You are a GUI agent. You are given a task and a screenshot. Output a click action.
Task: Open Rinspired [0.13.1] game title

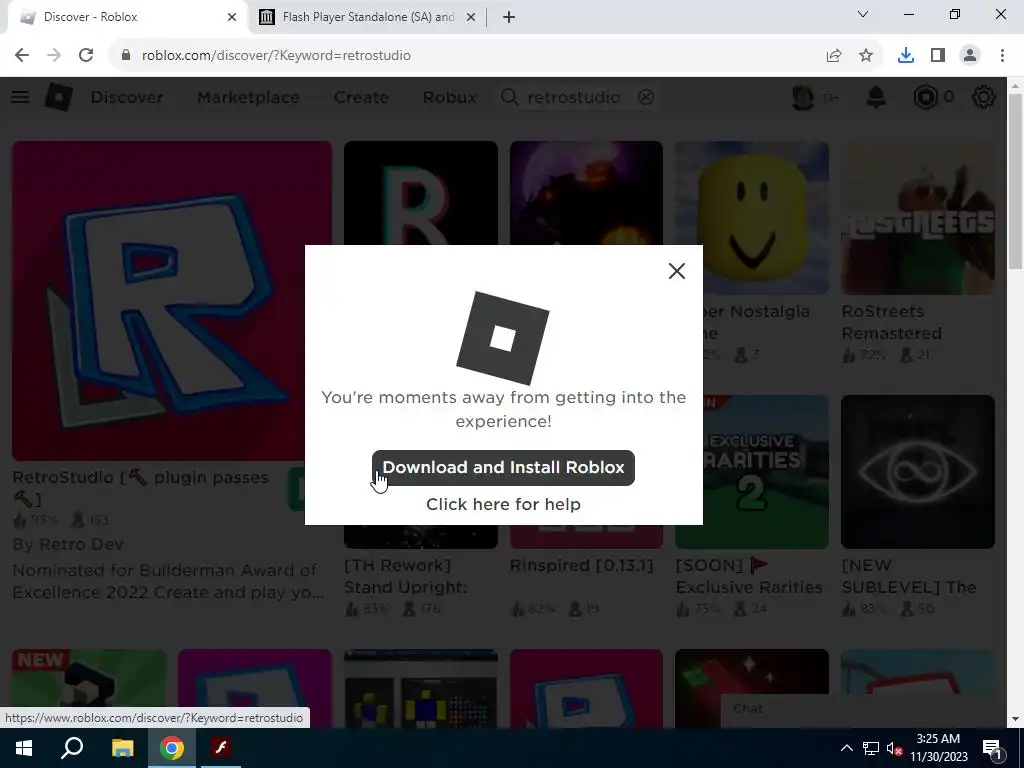coord(581,566)
